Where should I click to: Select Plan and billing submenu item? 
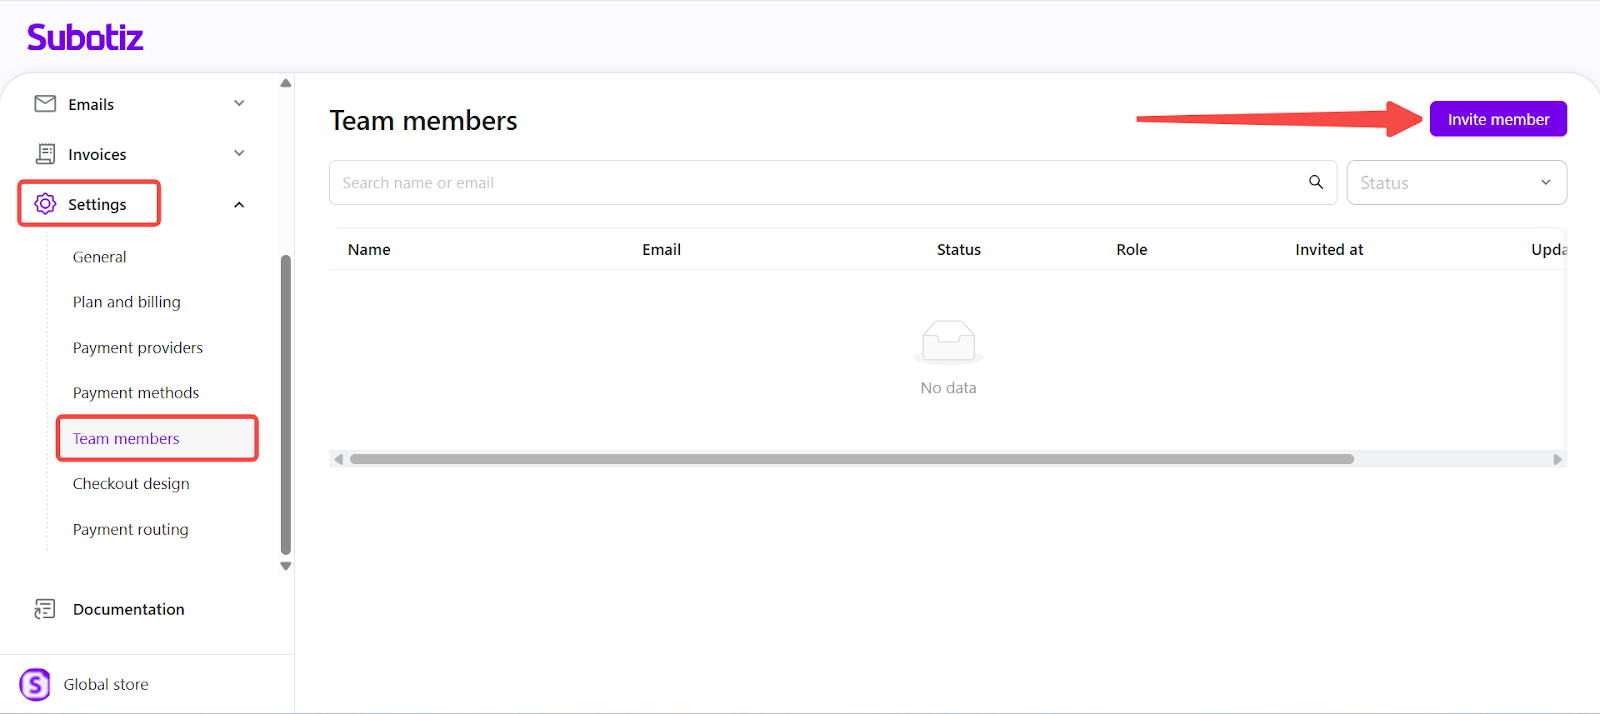[127, 302]
